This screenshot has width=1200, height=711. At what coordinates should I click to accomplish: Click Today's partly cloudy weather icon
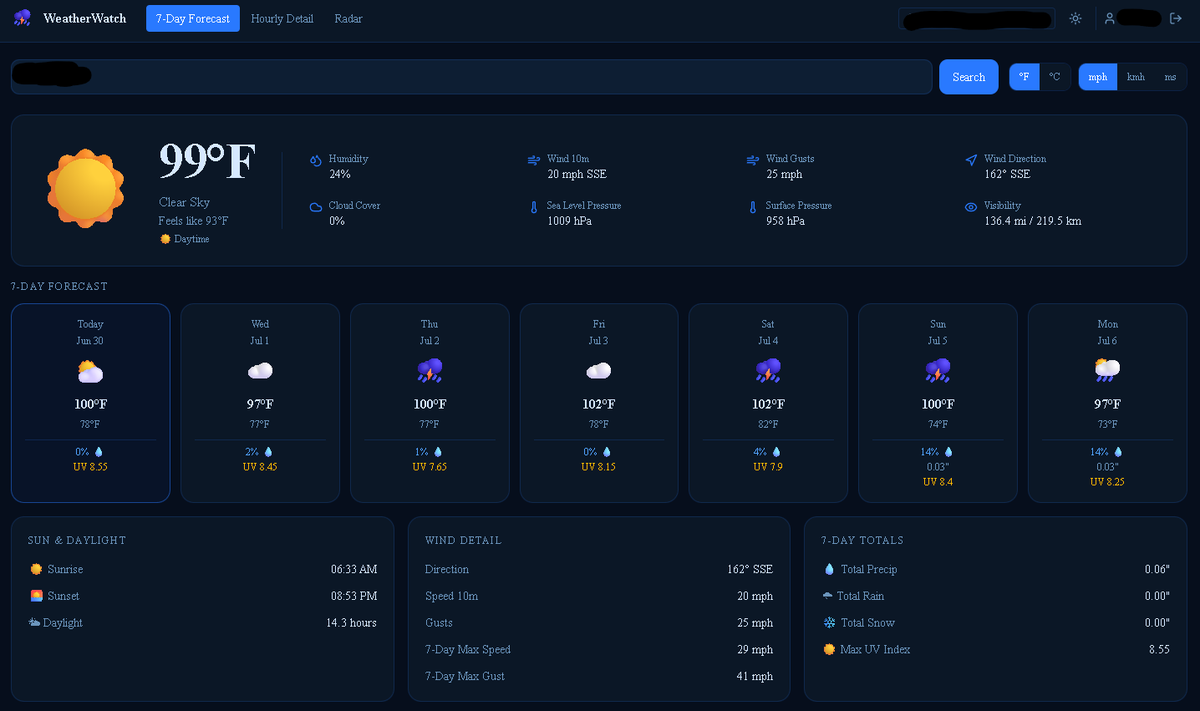90,372
